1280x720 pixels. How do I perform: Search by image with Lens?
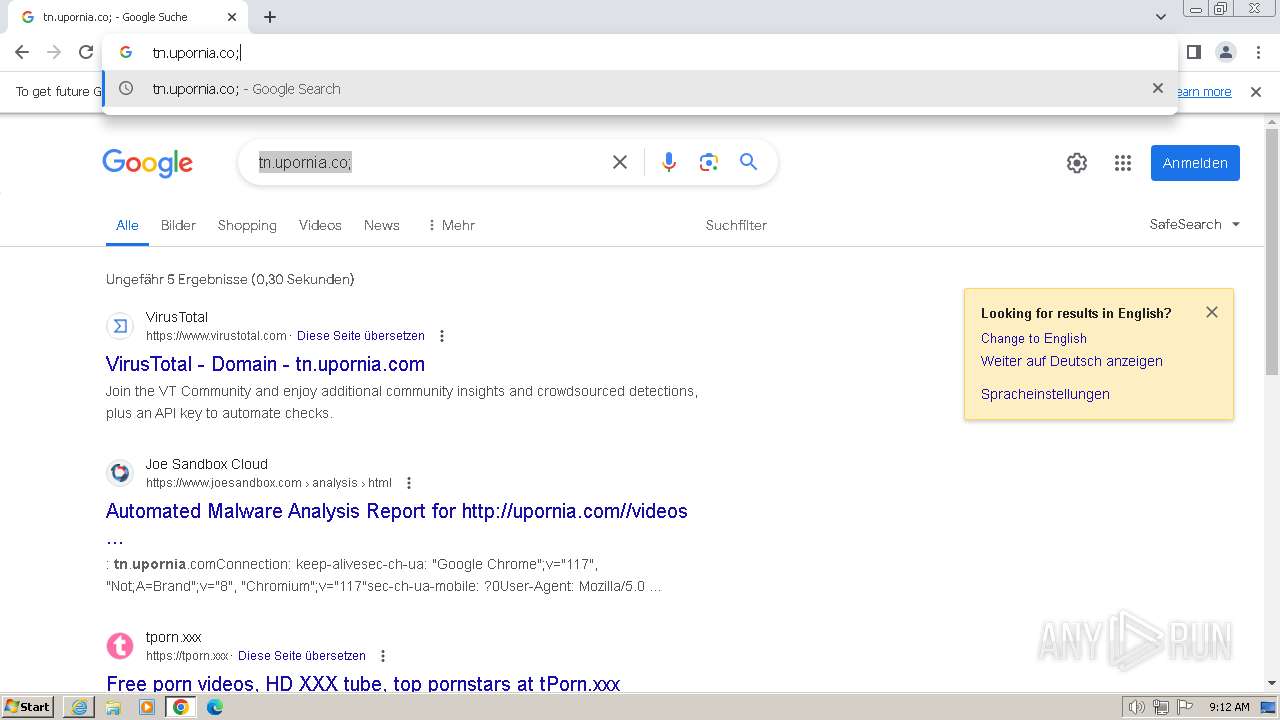(x=709, y=162)
